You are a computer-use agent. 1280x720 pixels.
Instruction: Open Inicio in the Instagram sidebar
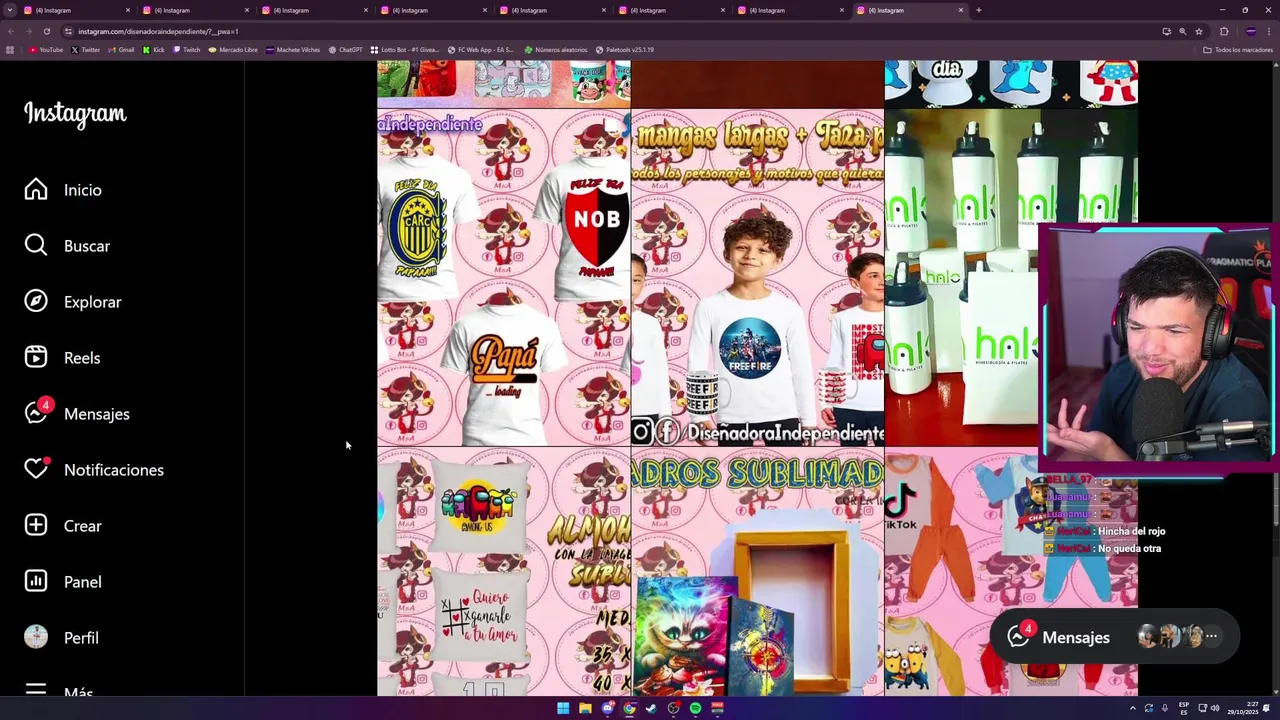(64, 190)
